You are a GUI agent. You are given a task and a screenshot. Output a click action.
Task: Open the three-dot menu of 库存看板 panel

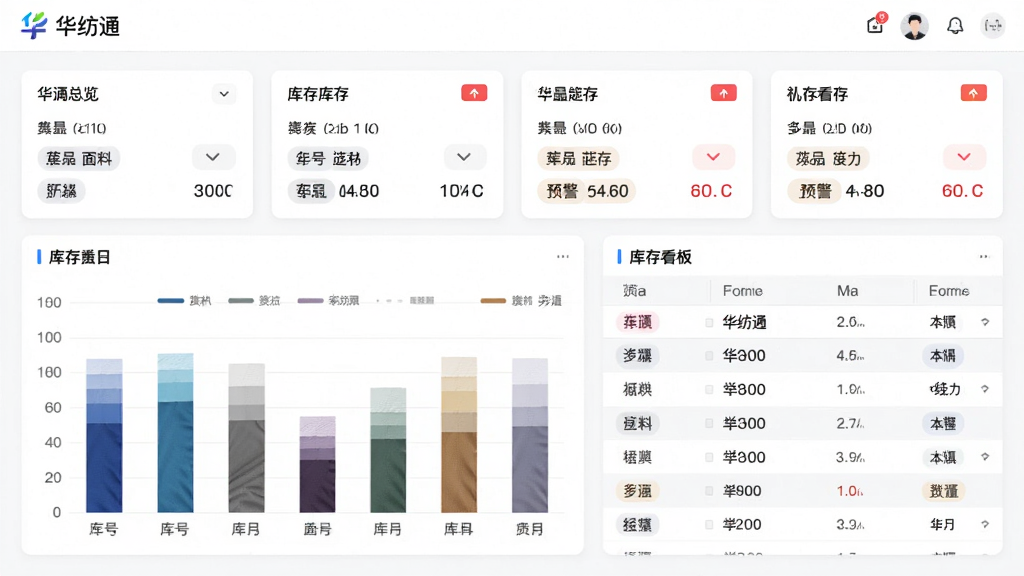[x=984, y=257]
